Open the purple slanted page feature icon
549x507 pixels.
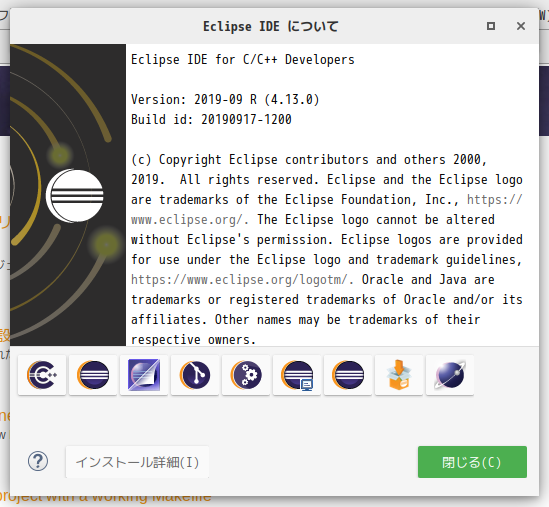tap(144, 375)
